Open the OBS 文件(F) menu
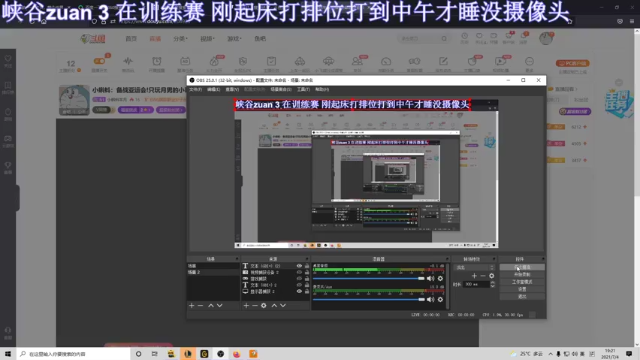The height and width of the screenshot is (360, 640). [x=196, y=89]
